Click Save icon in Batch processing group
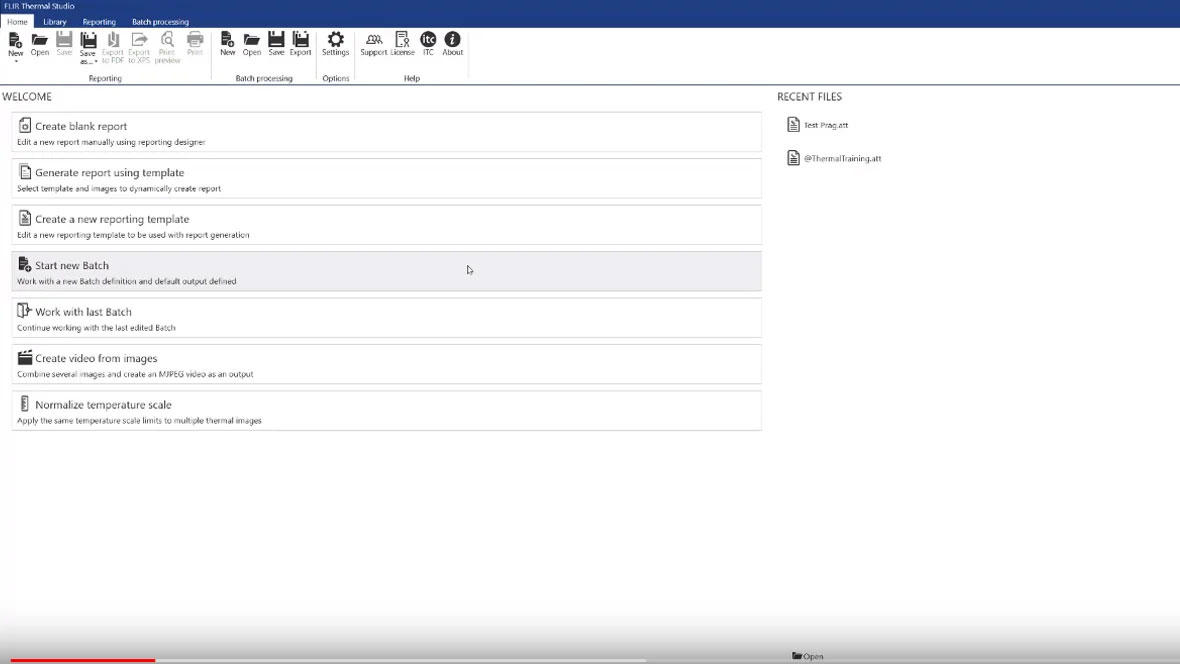The image size is (1180, 664). (x=276, y=43)
